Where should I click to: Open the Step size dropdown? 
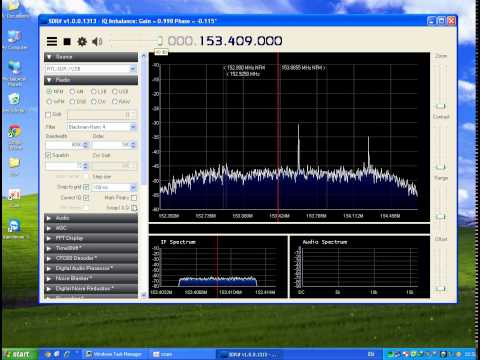(133, 187)
